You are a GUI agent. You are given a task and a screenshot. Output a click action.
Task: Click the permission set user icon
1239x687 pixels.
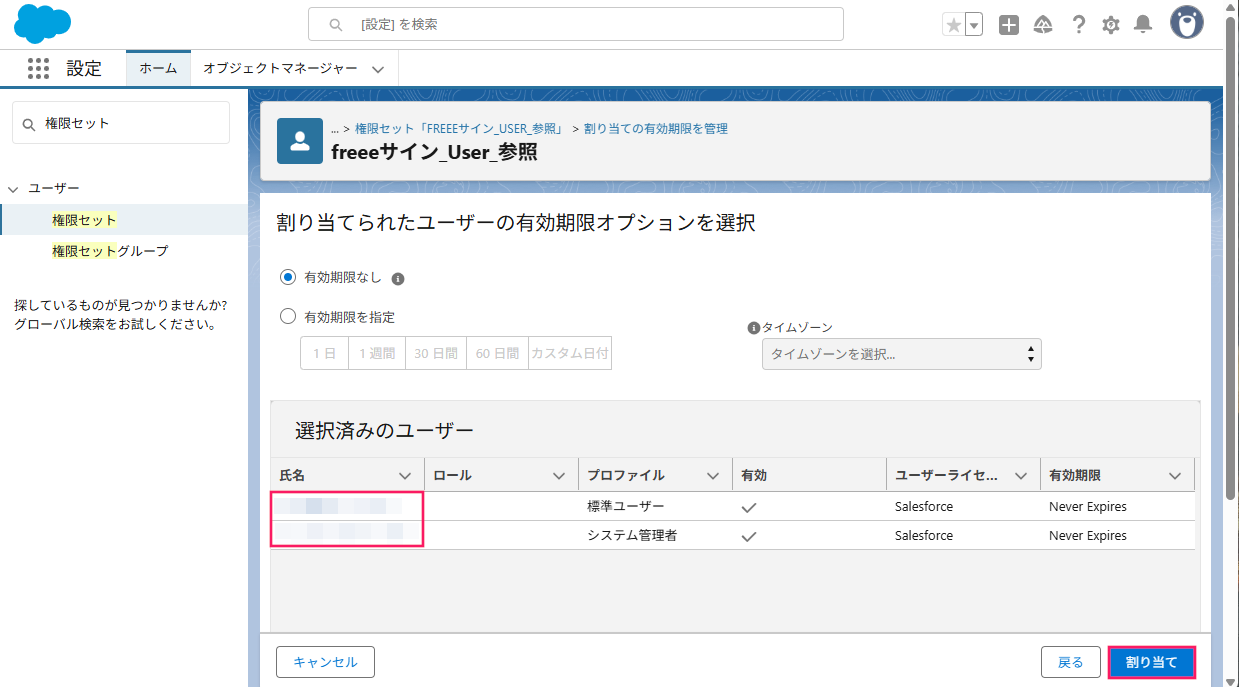click(x=300, y=141)
